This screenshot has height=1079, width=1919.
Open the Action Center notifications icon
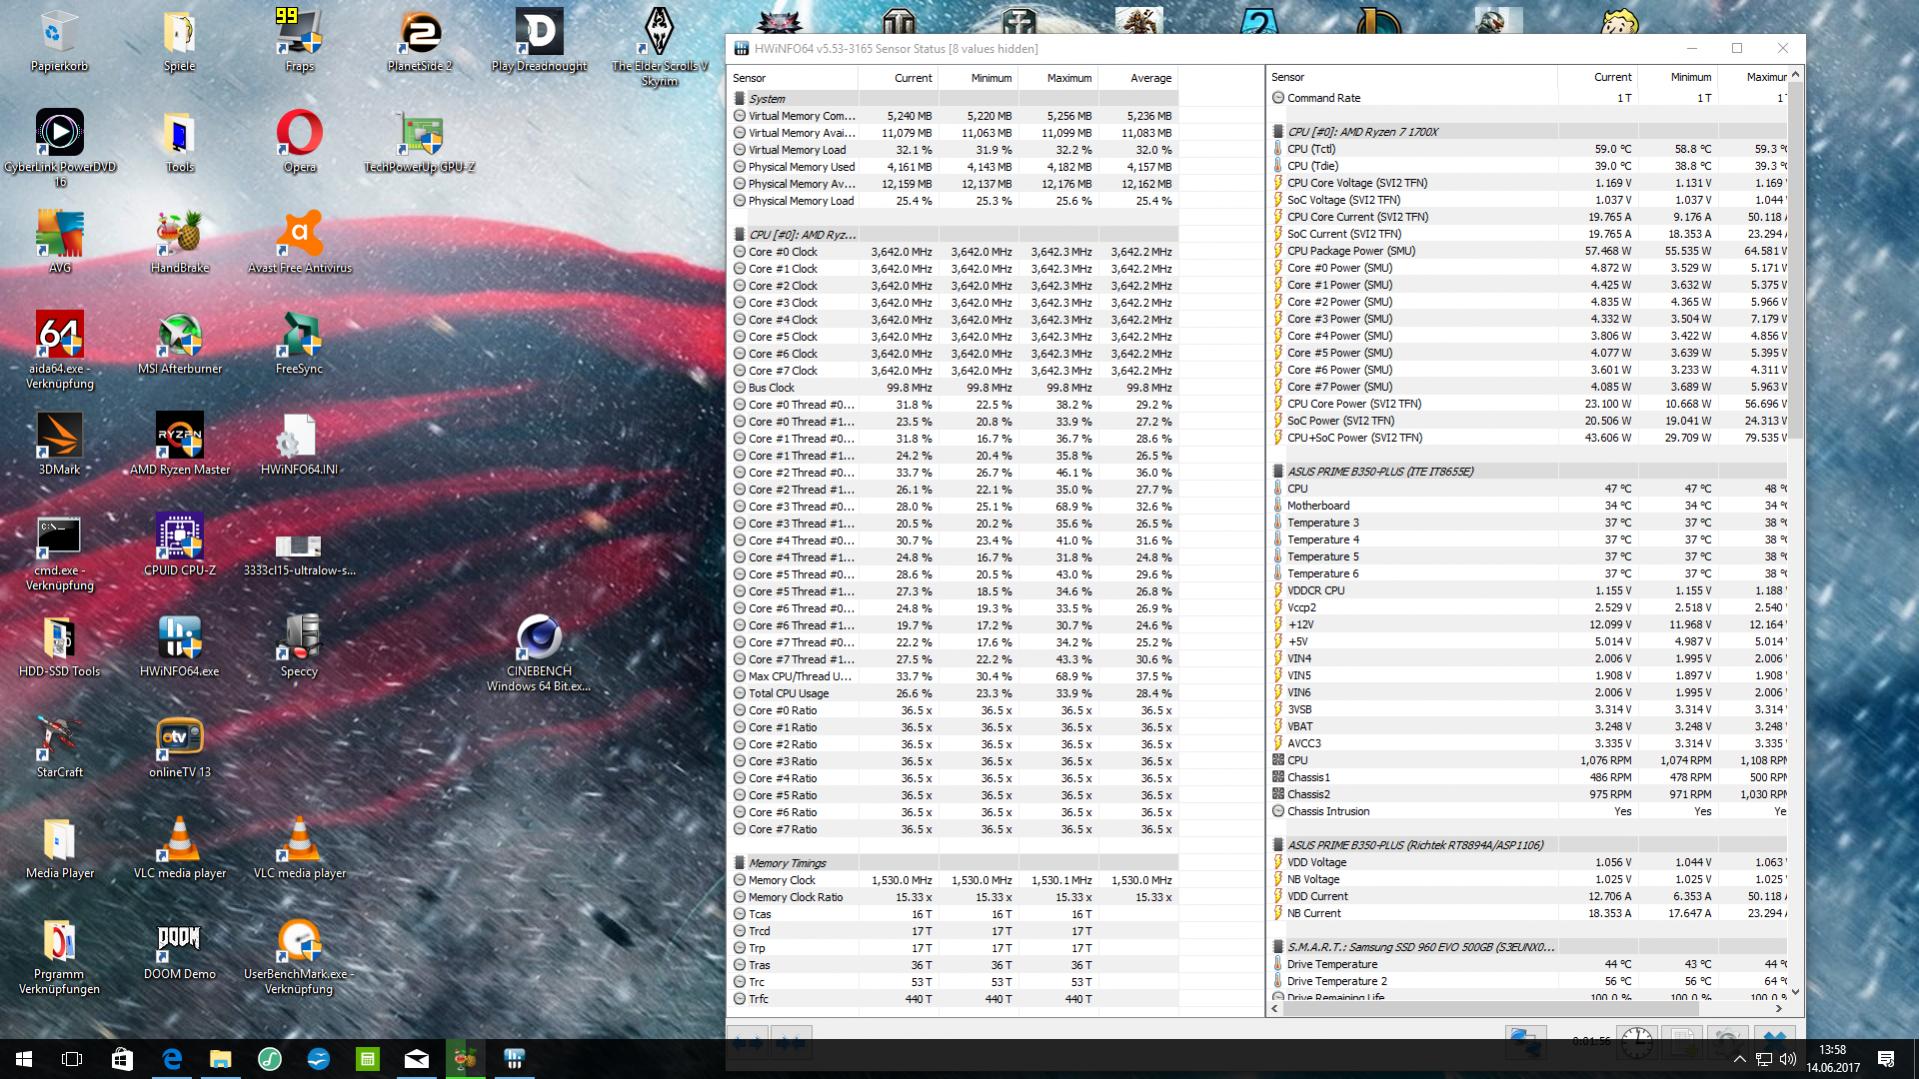[1886, 1059]
